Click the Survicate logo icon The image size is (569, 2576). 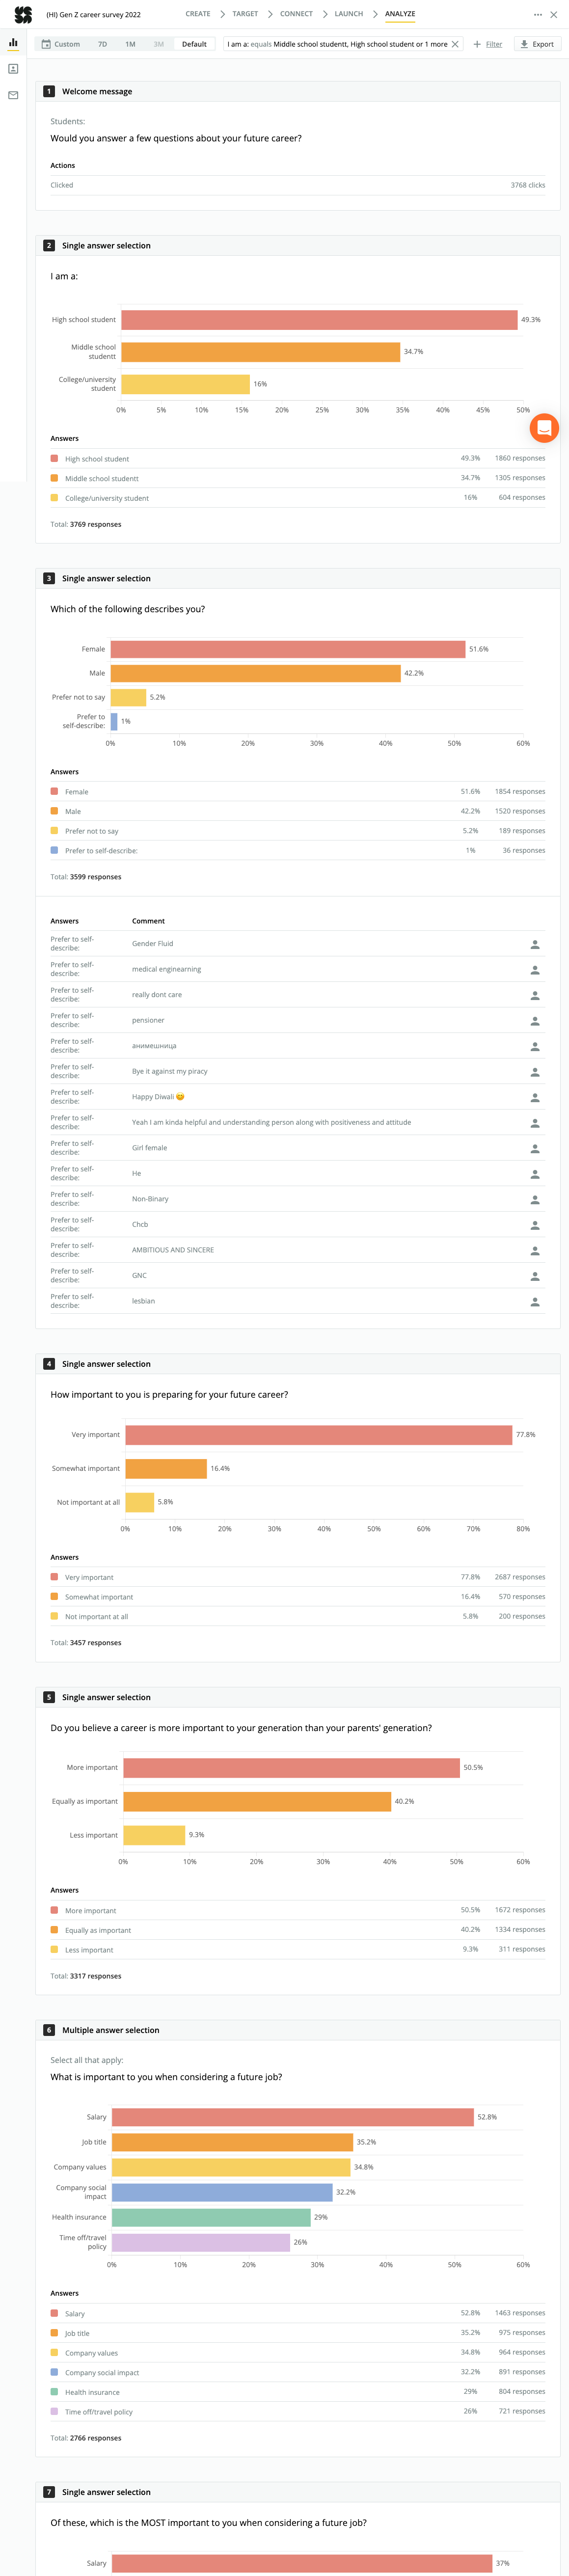coord(23,15)
